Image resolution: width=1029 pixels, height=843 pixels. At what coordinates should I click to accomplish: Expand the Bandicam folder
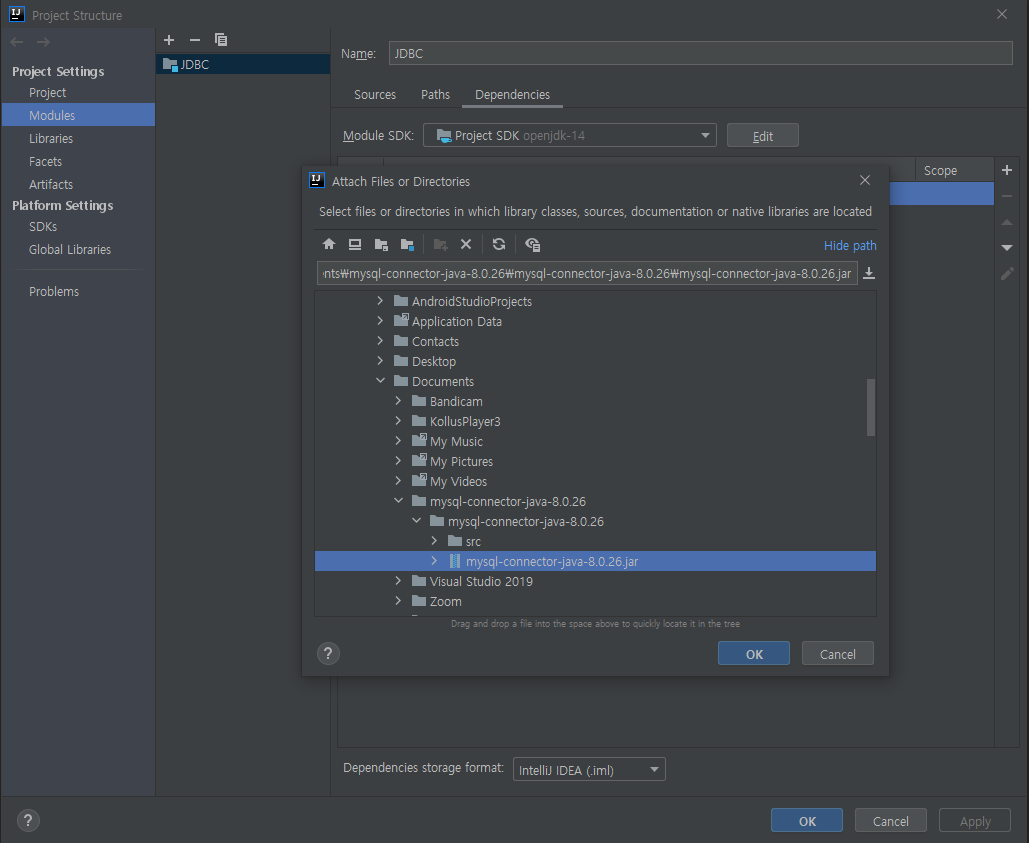(x=398, y=401)
